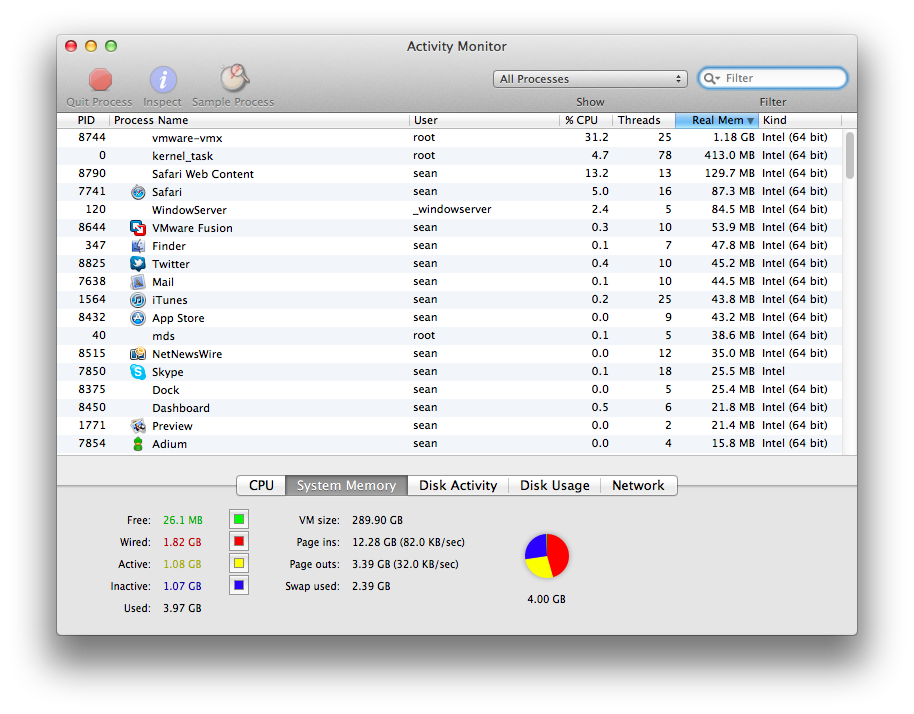Select the kernel_task process row

click(x=450, y=156)
